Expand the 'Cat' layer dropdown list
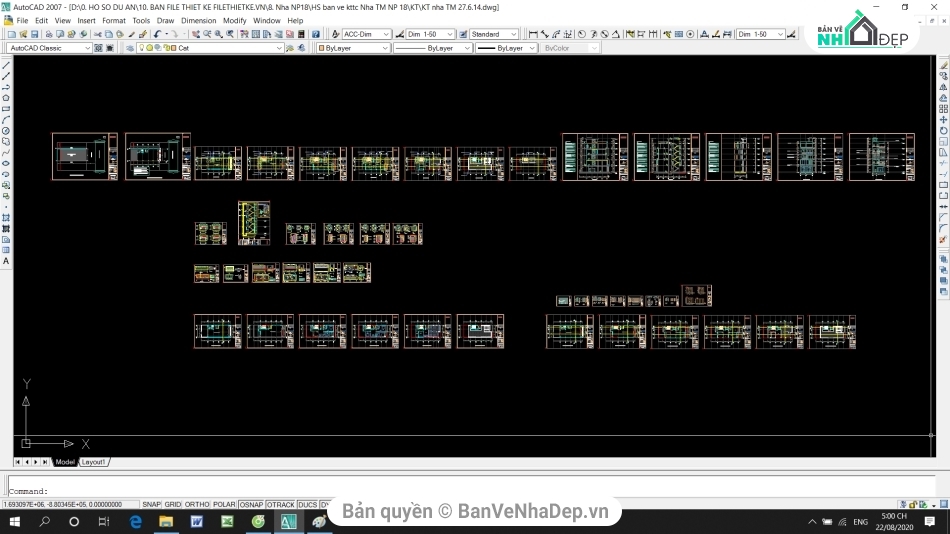 (x=279, y=48)
